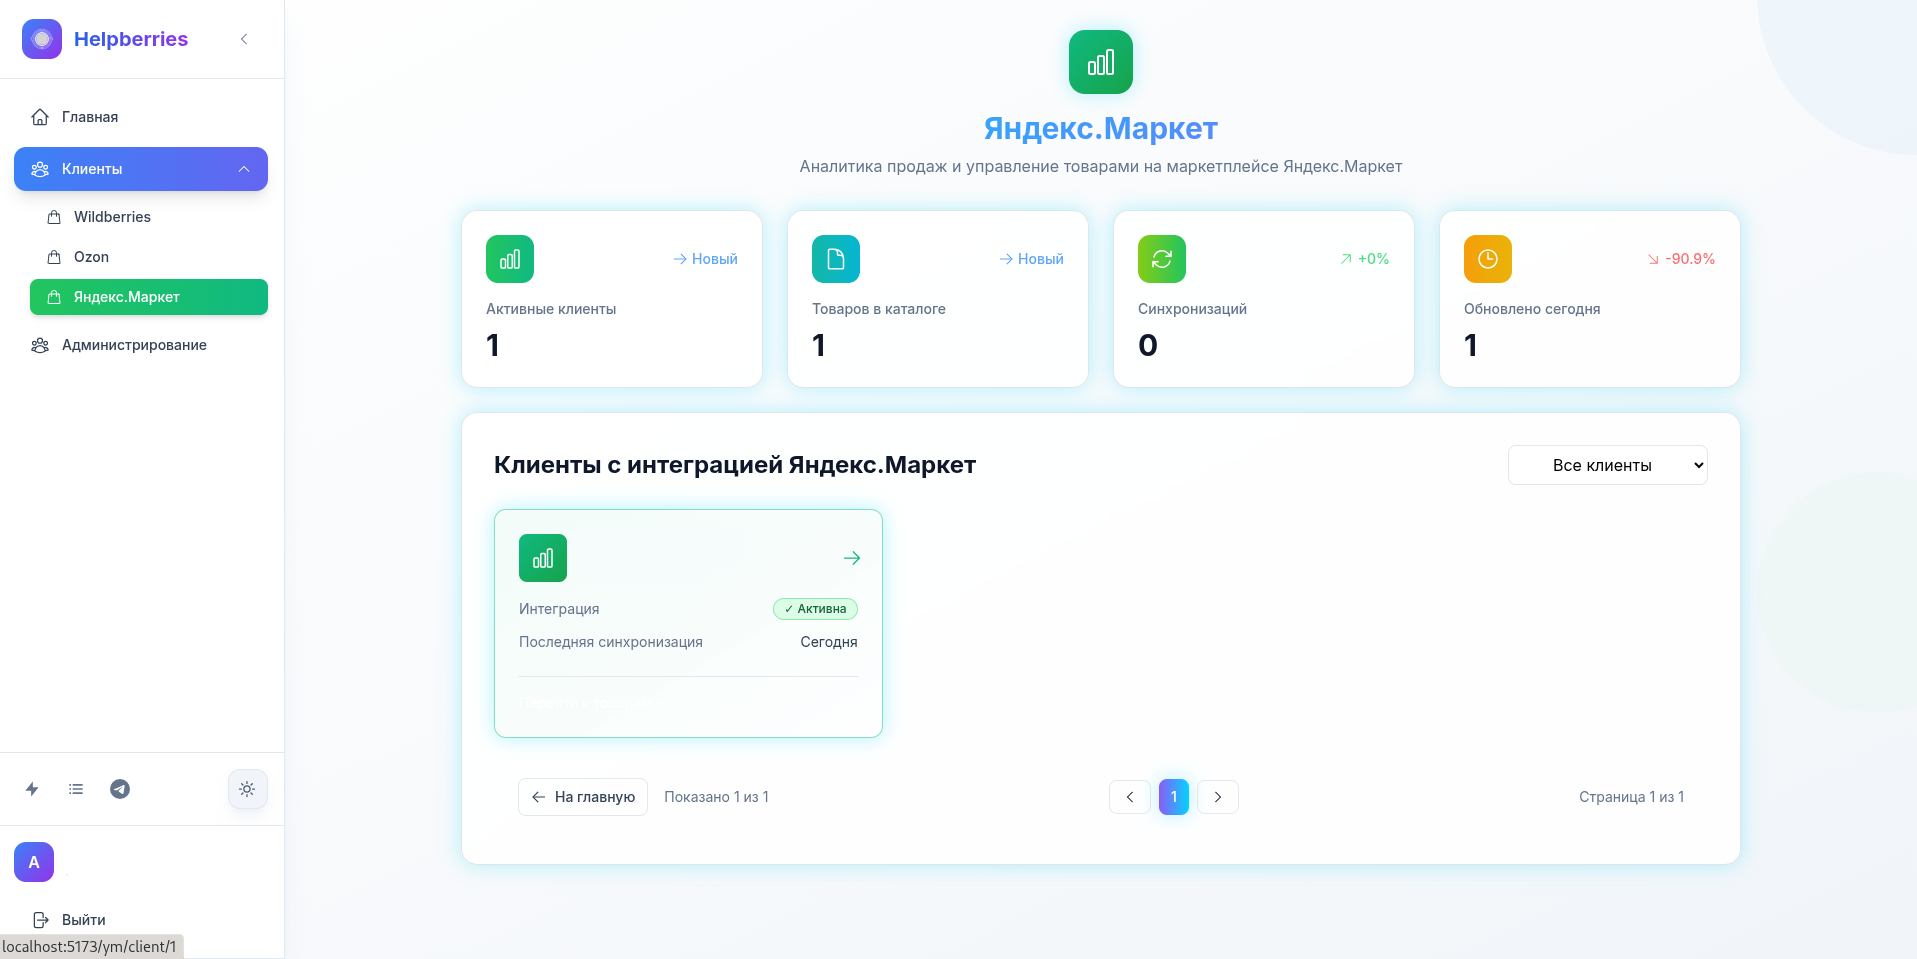
Task: Click the -90.9% trend indicator
Action: 1681,259
